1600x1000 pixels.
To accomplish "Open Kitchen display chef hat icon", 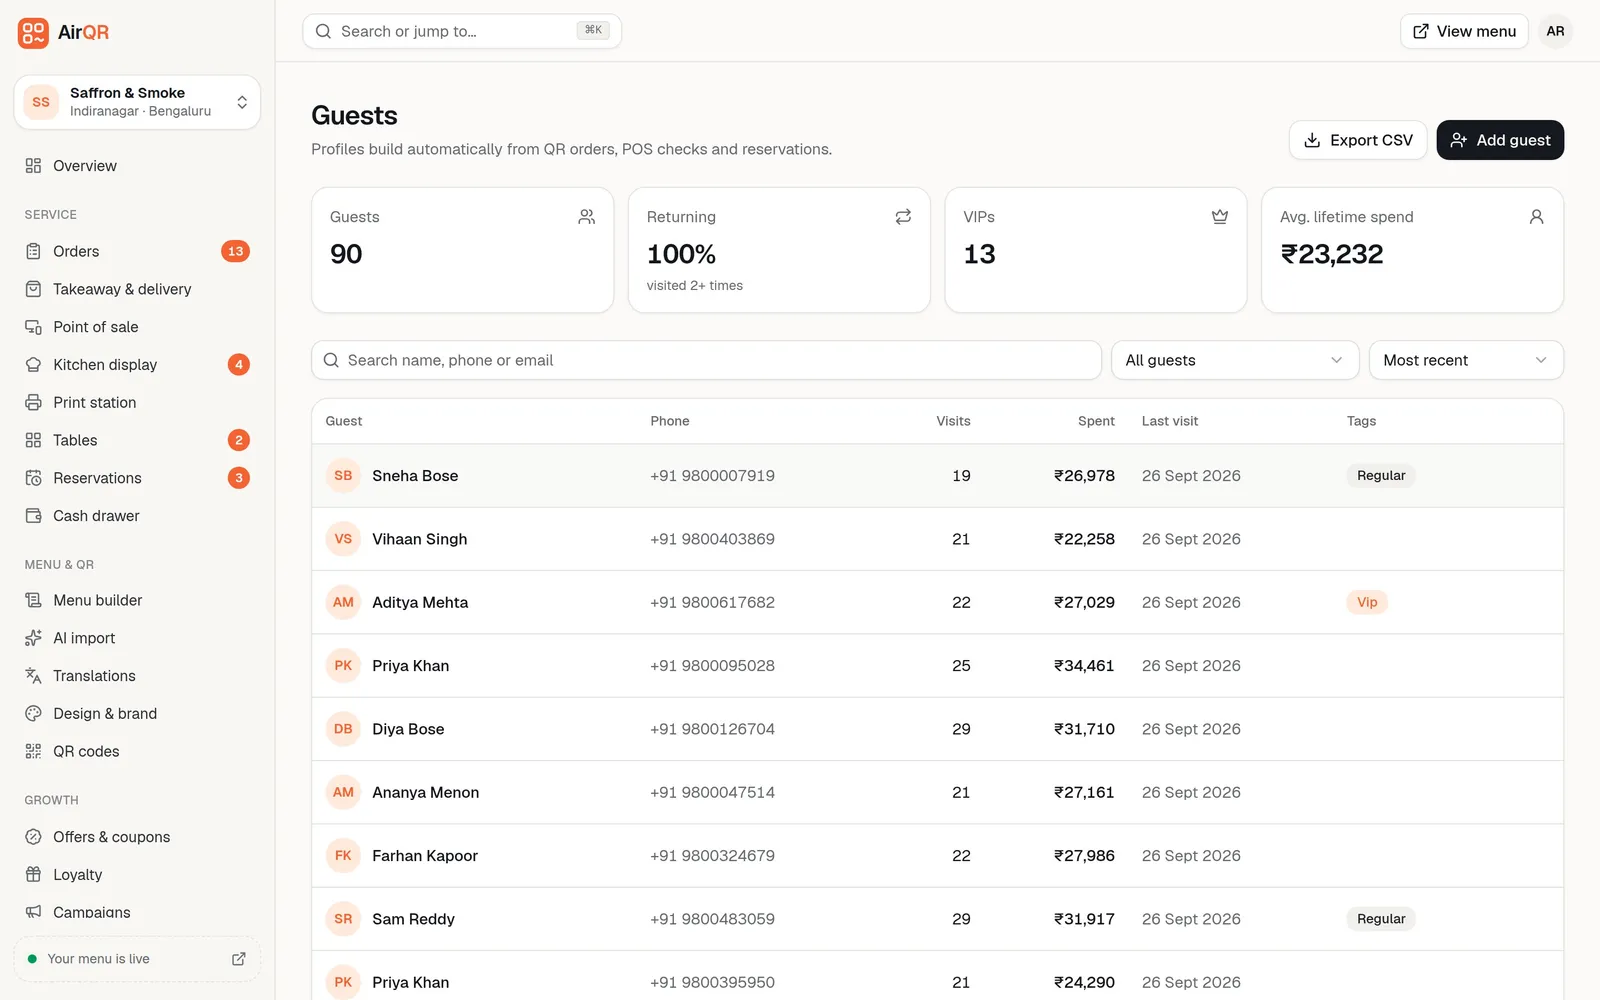I will coord(33,365).
